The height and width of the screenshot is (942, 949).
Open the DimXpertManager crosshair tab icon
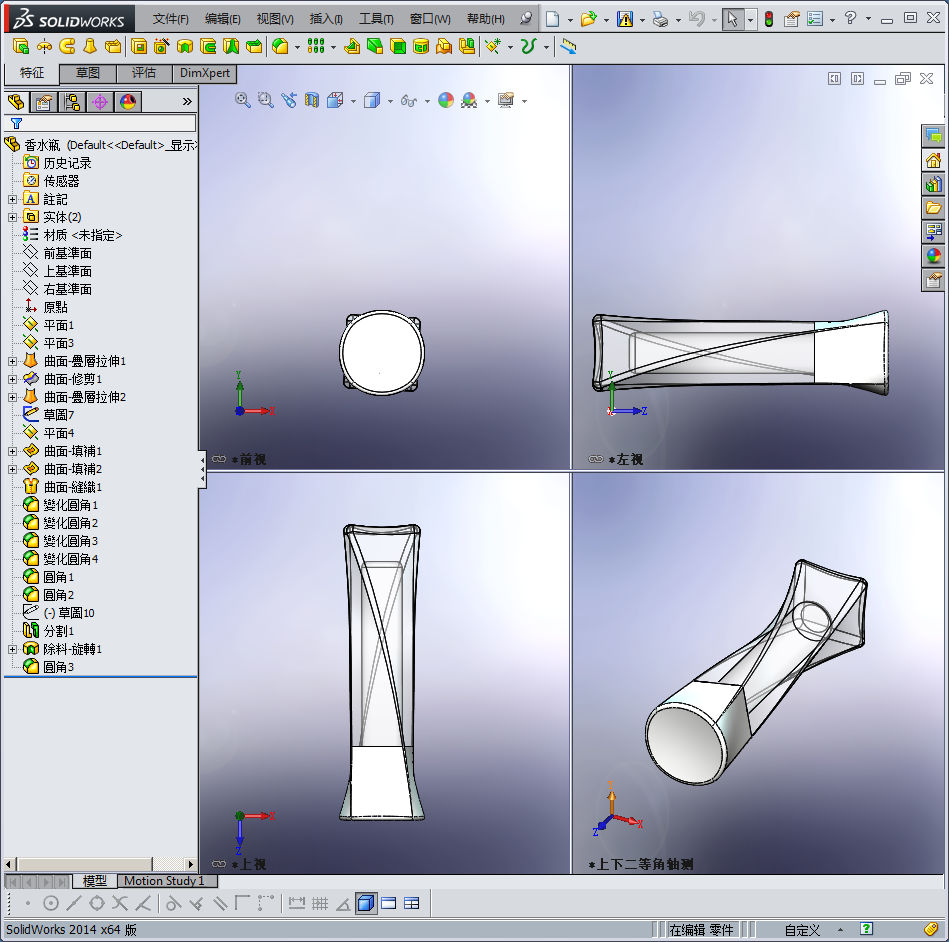pos(100,102)
